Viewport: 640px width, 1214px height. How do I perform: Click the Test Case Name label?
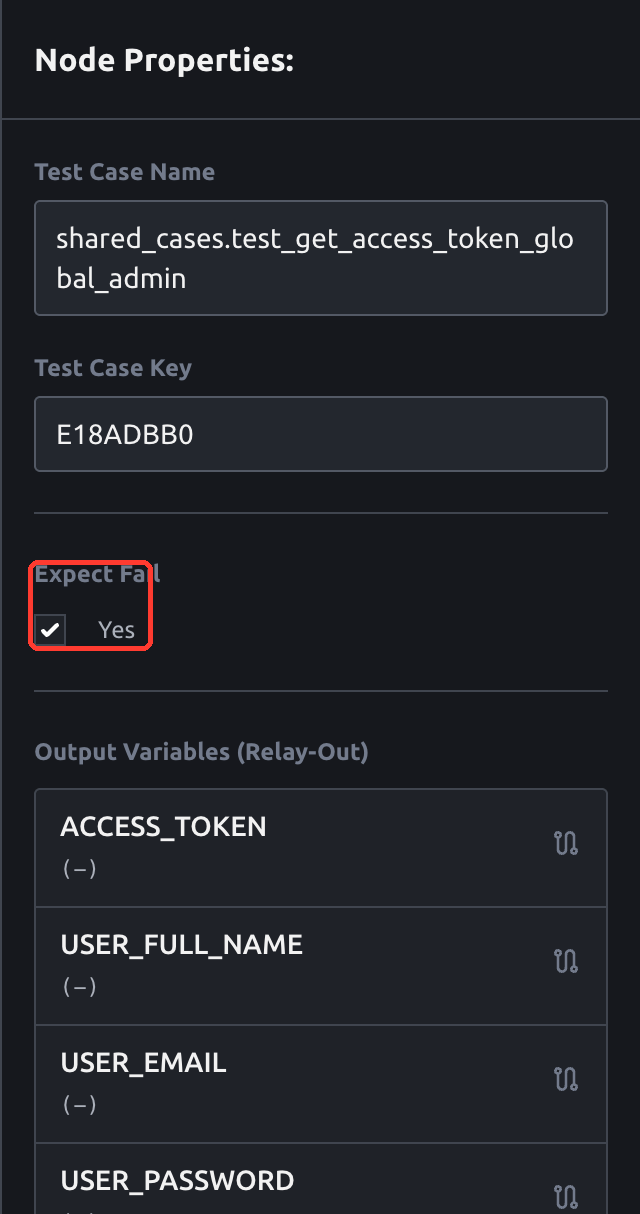click(125, 172)
